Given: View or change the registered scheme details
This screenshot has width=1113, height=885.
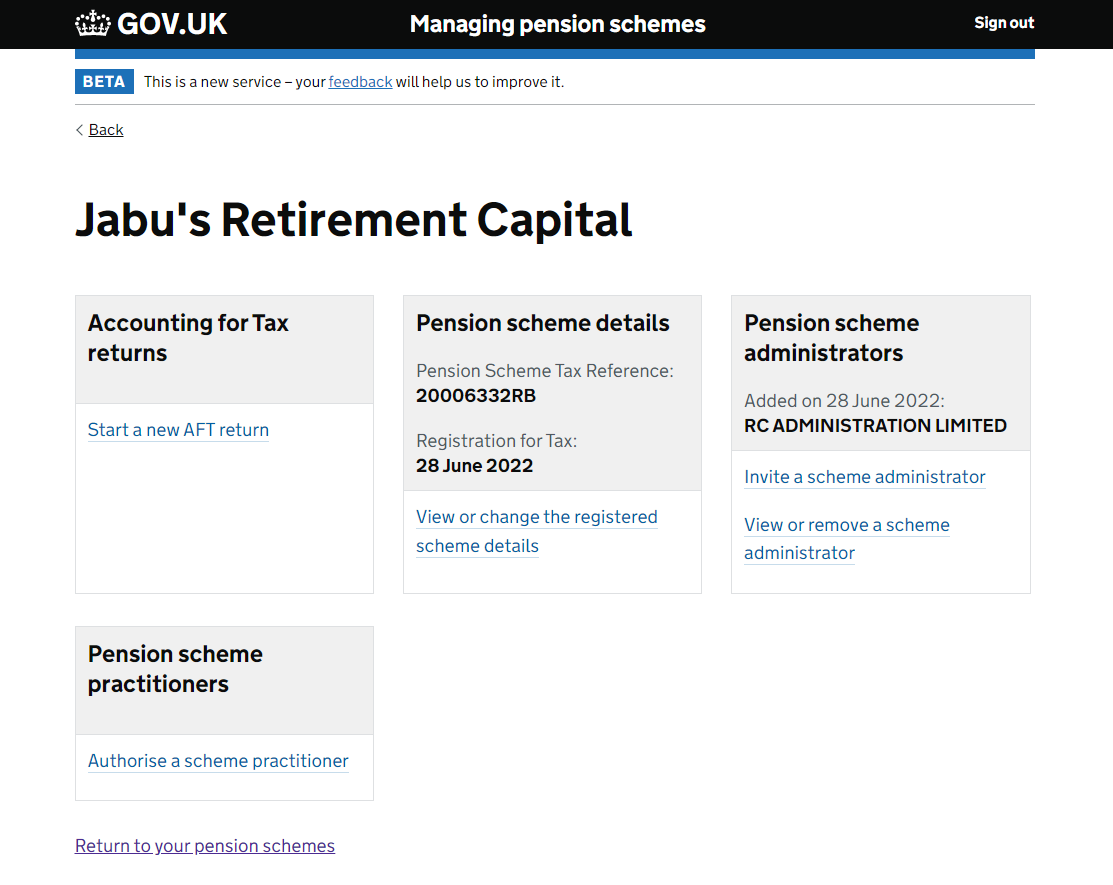Looking at the screenshot, I should pos(537,532).
